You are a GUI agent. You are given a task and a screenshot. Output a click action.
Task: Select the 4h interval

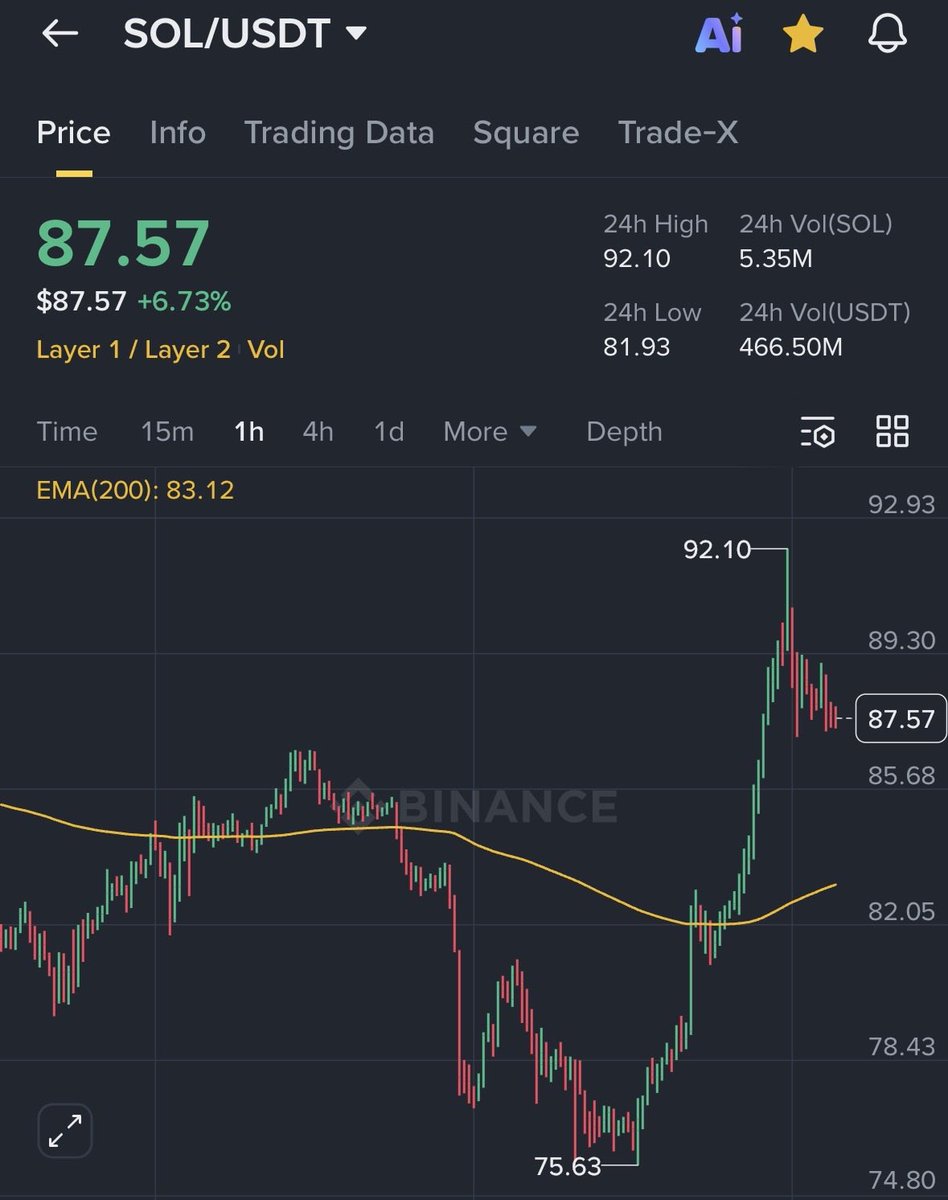pos(318,432)
